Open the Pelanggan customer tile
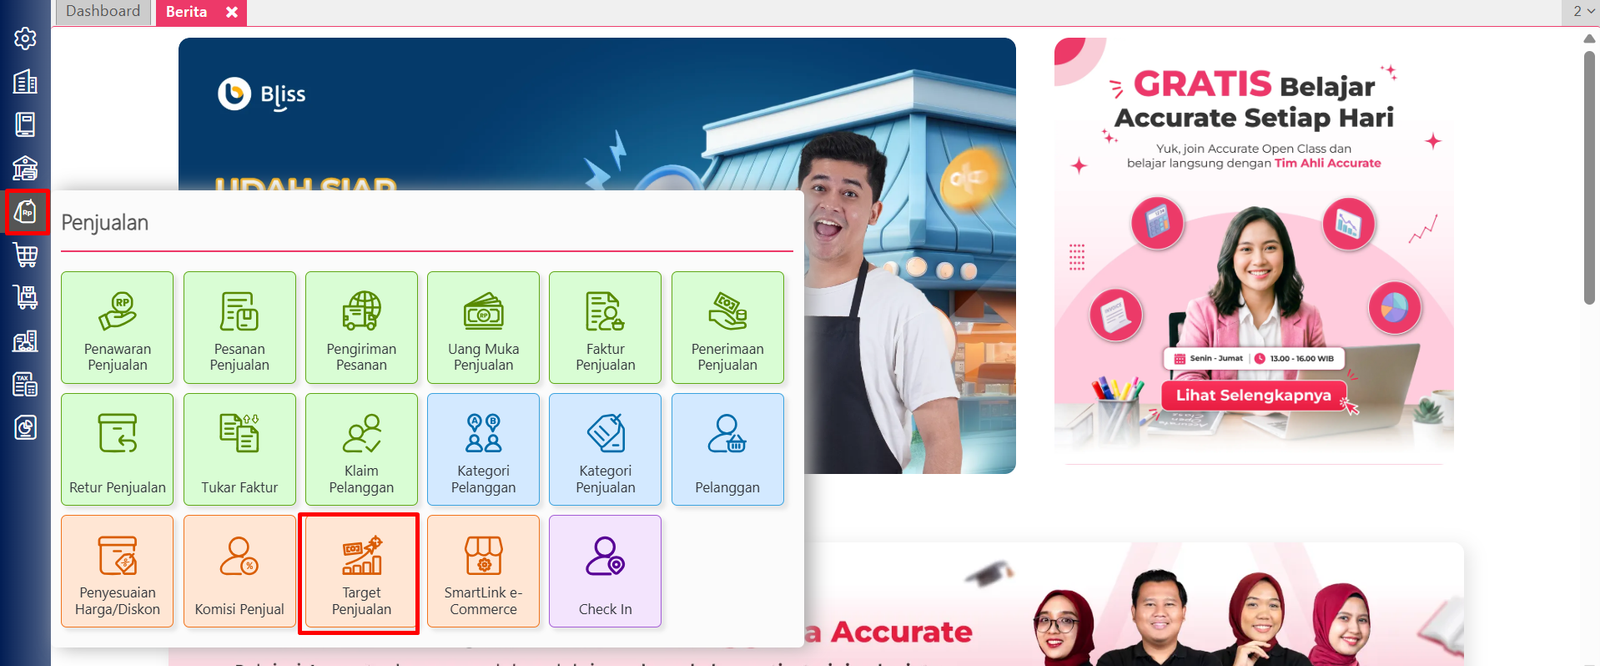Viewport: 1600px width, 666px height. point(727,450)
